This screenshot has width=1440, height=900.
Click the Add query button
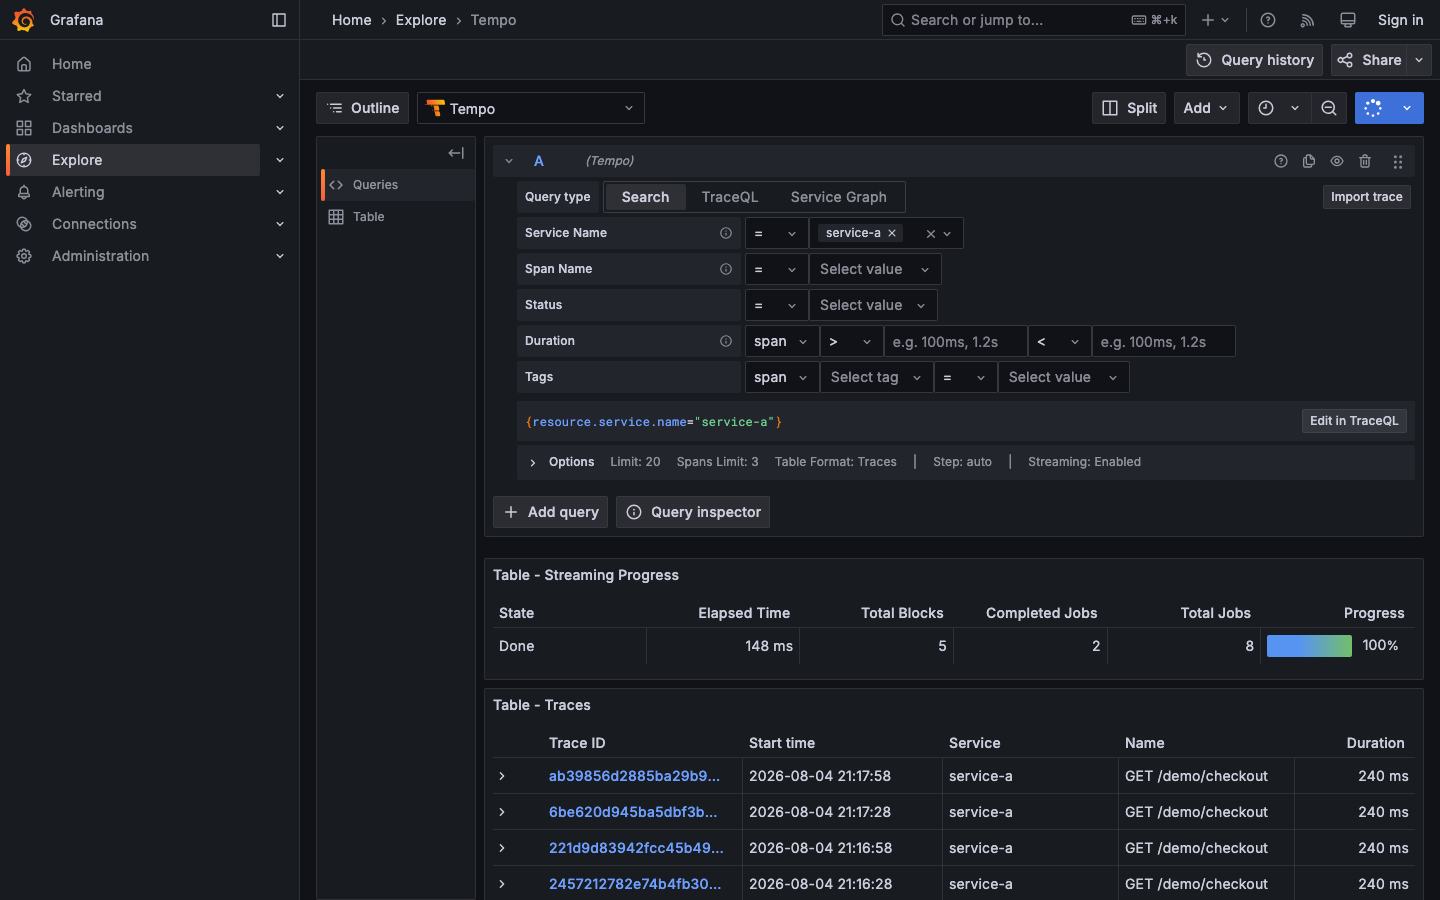(550, 512)
